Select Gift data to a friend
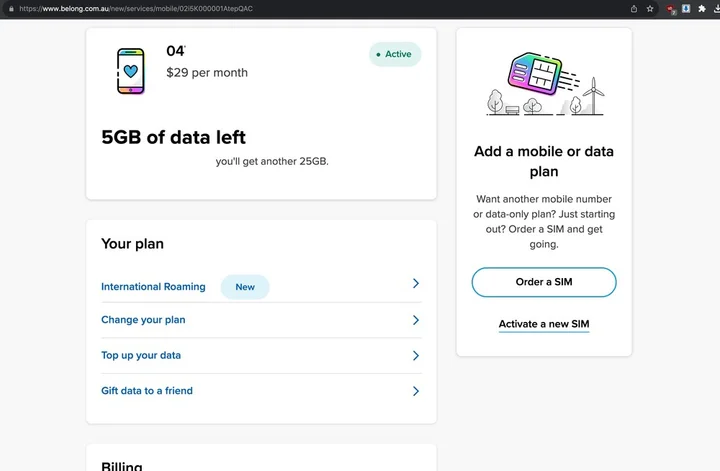Screen dimensions: 720x471 click(147, 391)
